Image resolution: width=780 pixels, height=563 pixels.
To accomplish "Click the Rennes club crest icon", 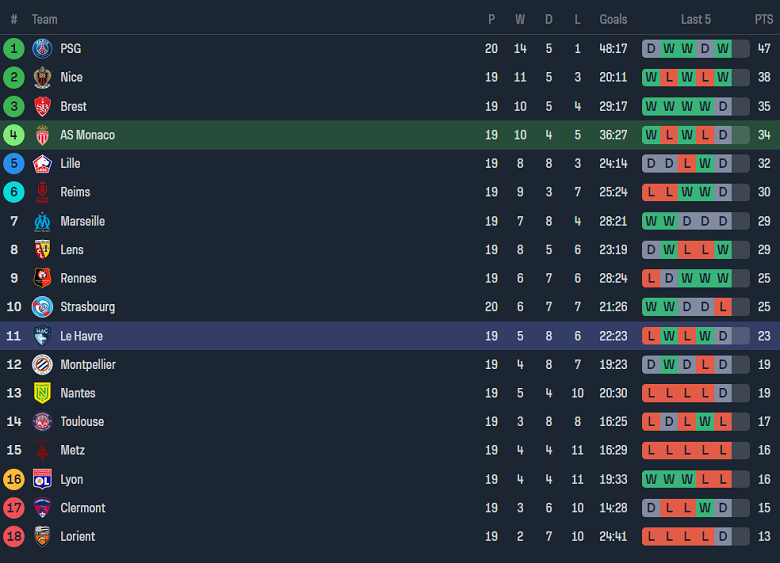I will pos(42,279).
